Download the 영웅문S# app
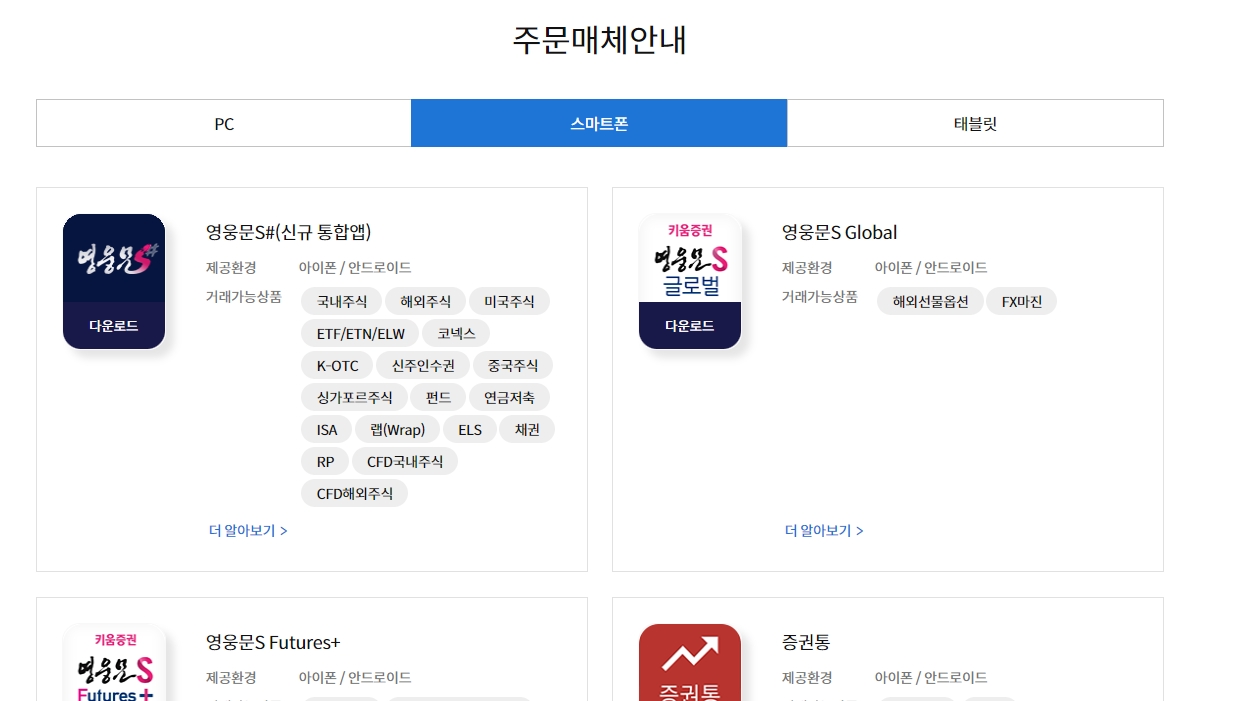This screenshot has width=1235, height=701. [x=114, y=326]
